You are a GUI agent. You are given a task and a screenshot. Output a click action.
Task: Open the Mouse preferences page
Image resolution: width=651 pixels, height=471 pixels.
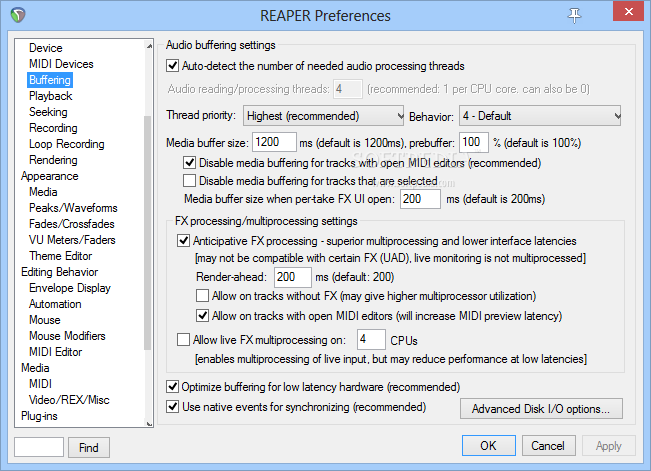[45, 320]
